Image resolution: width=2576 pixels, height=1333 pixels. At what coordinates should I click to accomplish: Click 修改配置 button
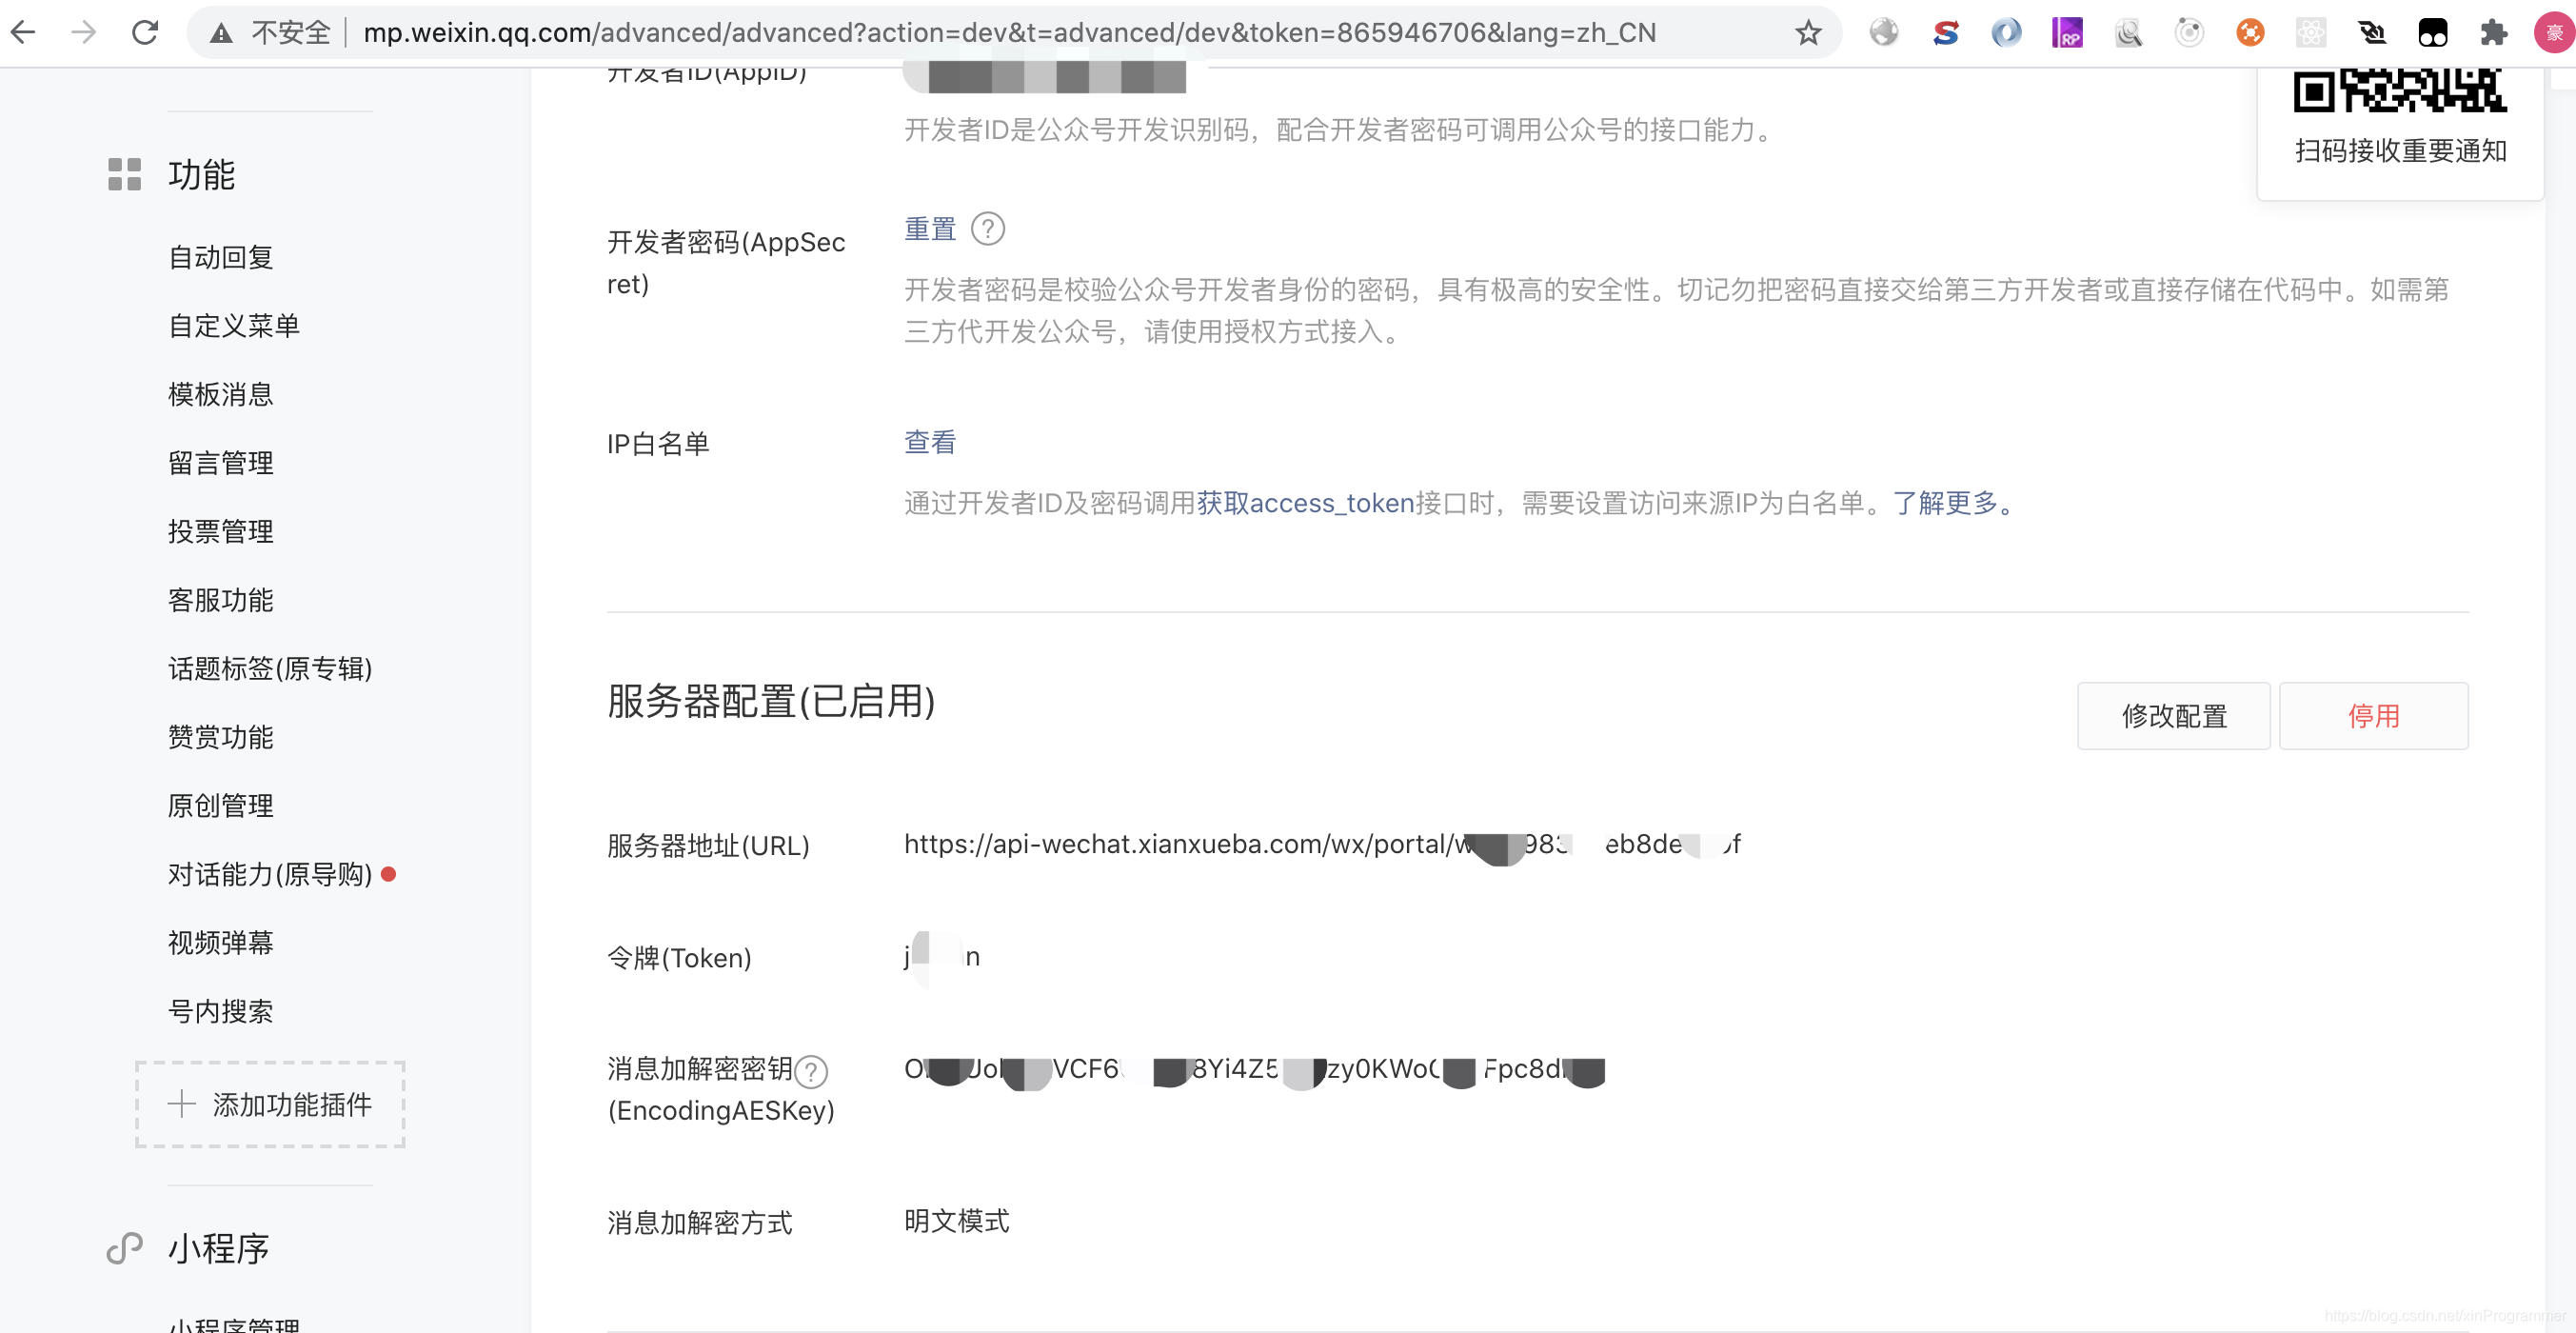pos(2173,716)
